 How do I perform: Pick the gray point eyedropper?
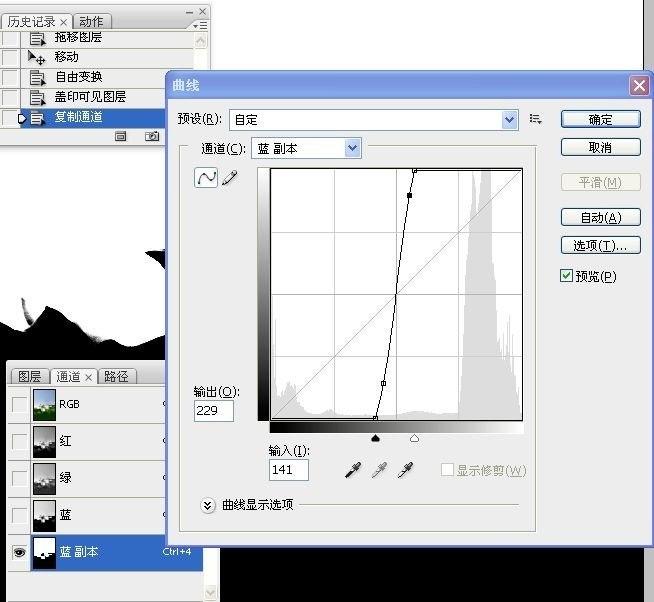point(379,470)
